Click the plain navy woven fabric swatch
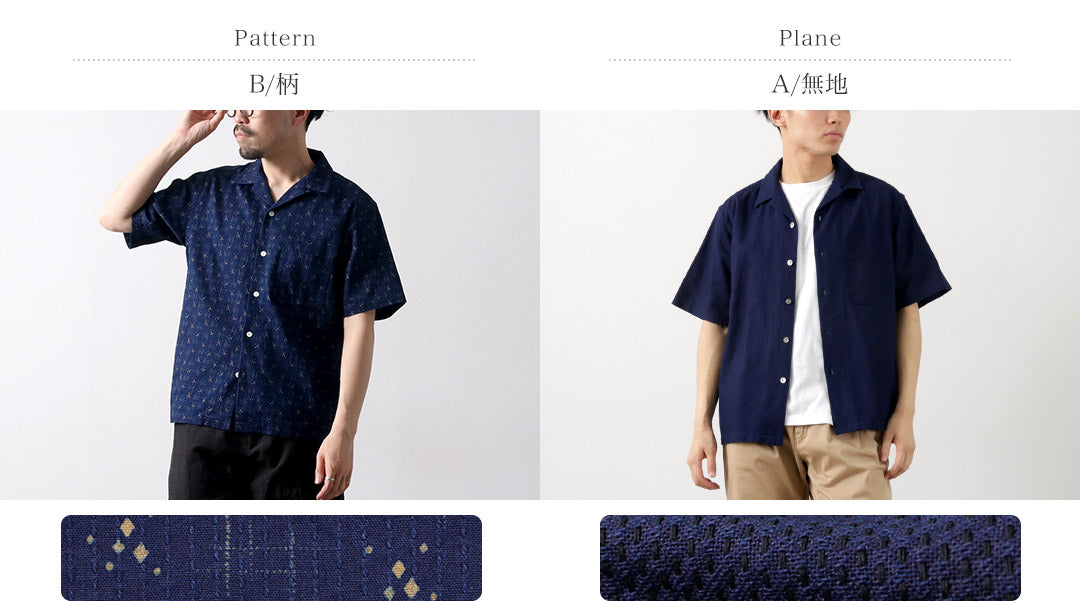1080x601 pixels. point(810,558)
